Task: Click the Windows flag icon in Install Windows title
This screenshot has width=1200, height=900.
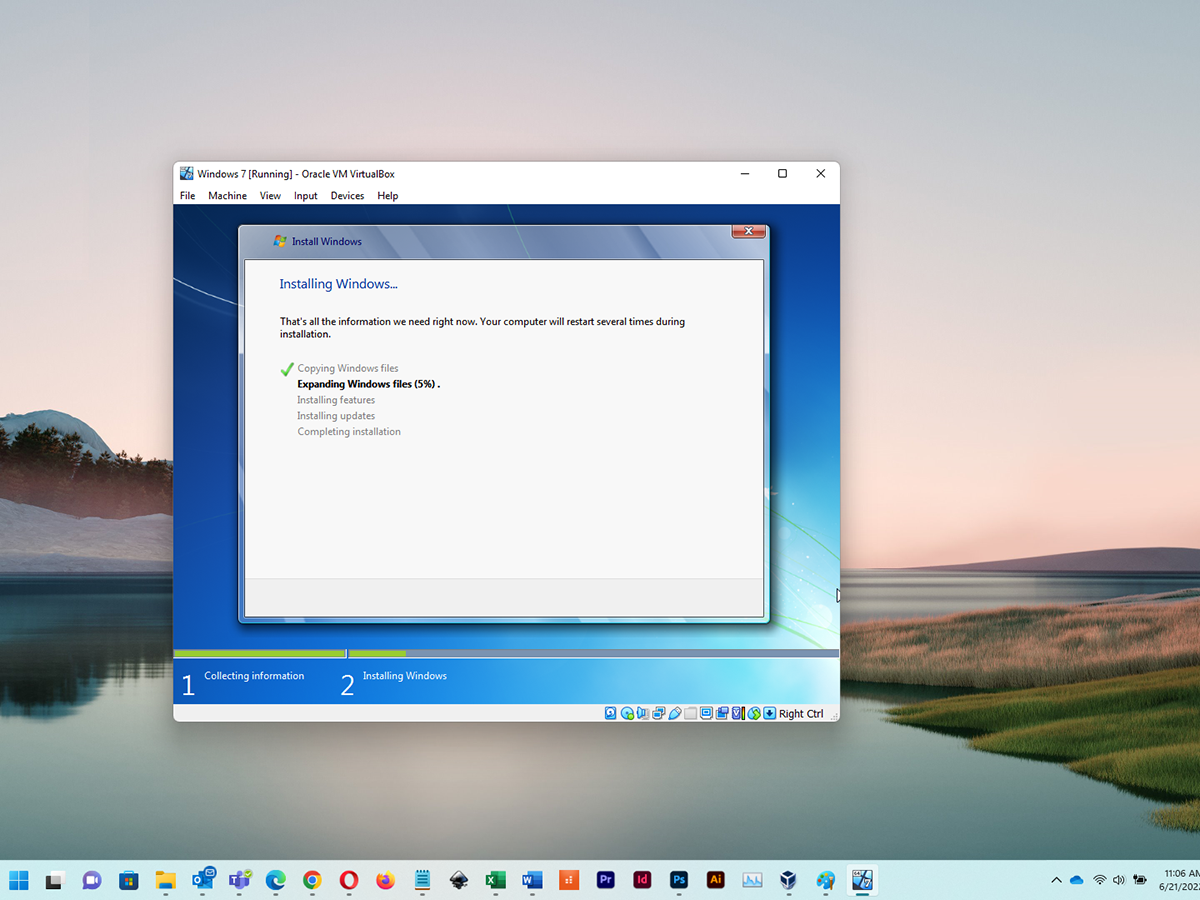Action: coord(280,241)
